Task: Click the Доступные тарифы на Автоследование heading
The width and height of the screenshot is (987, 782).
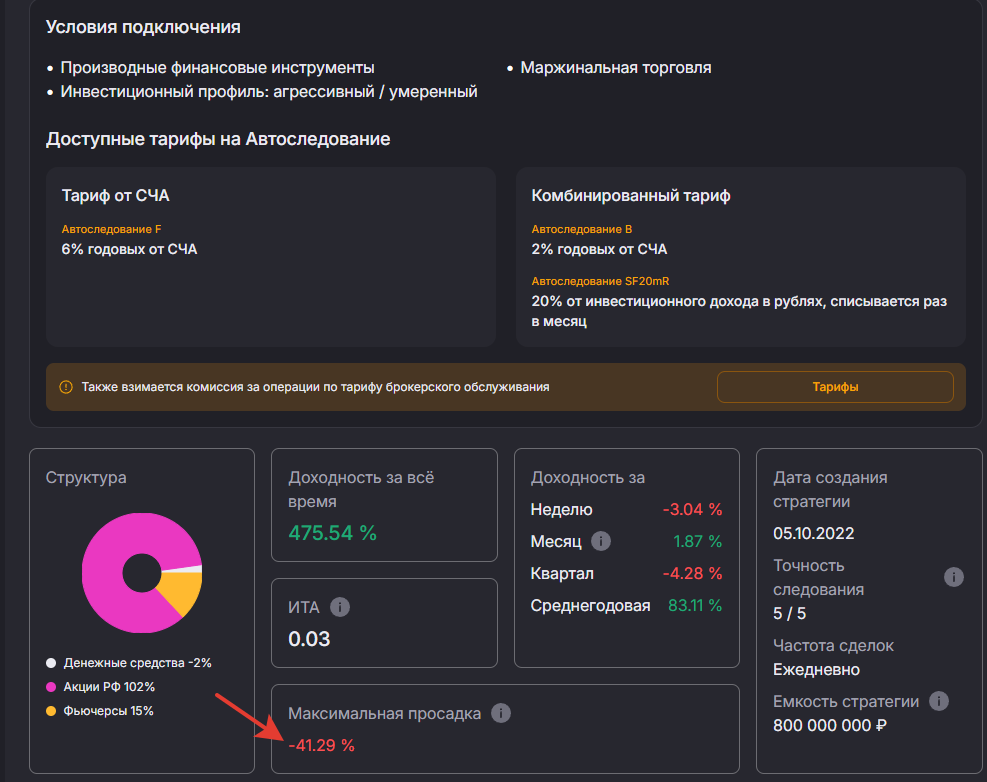Action: tap(218, 139)
